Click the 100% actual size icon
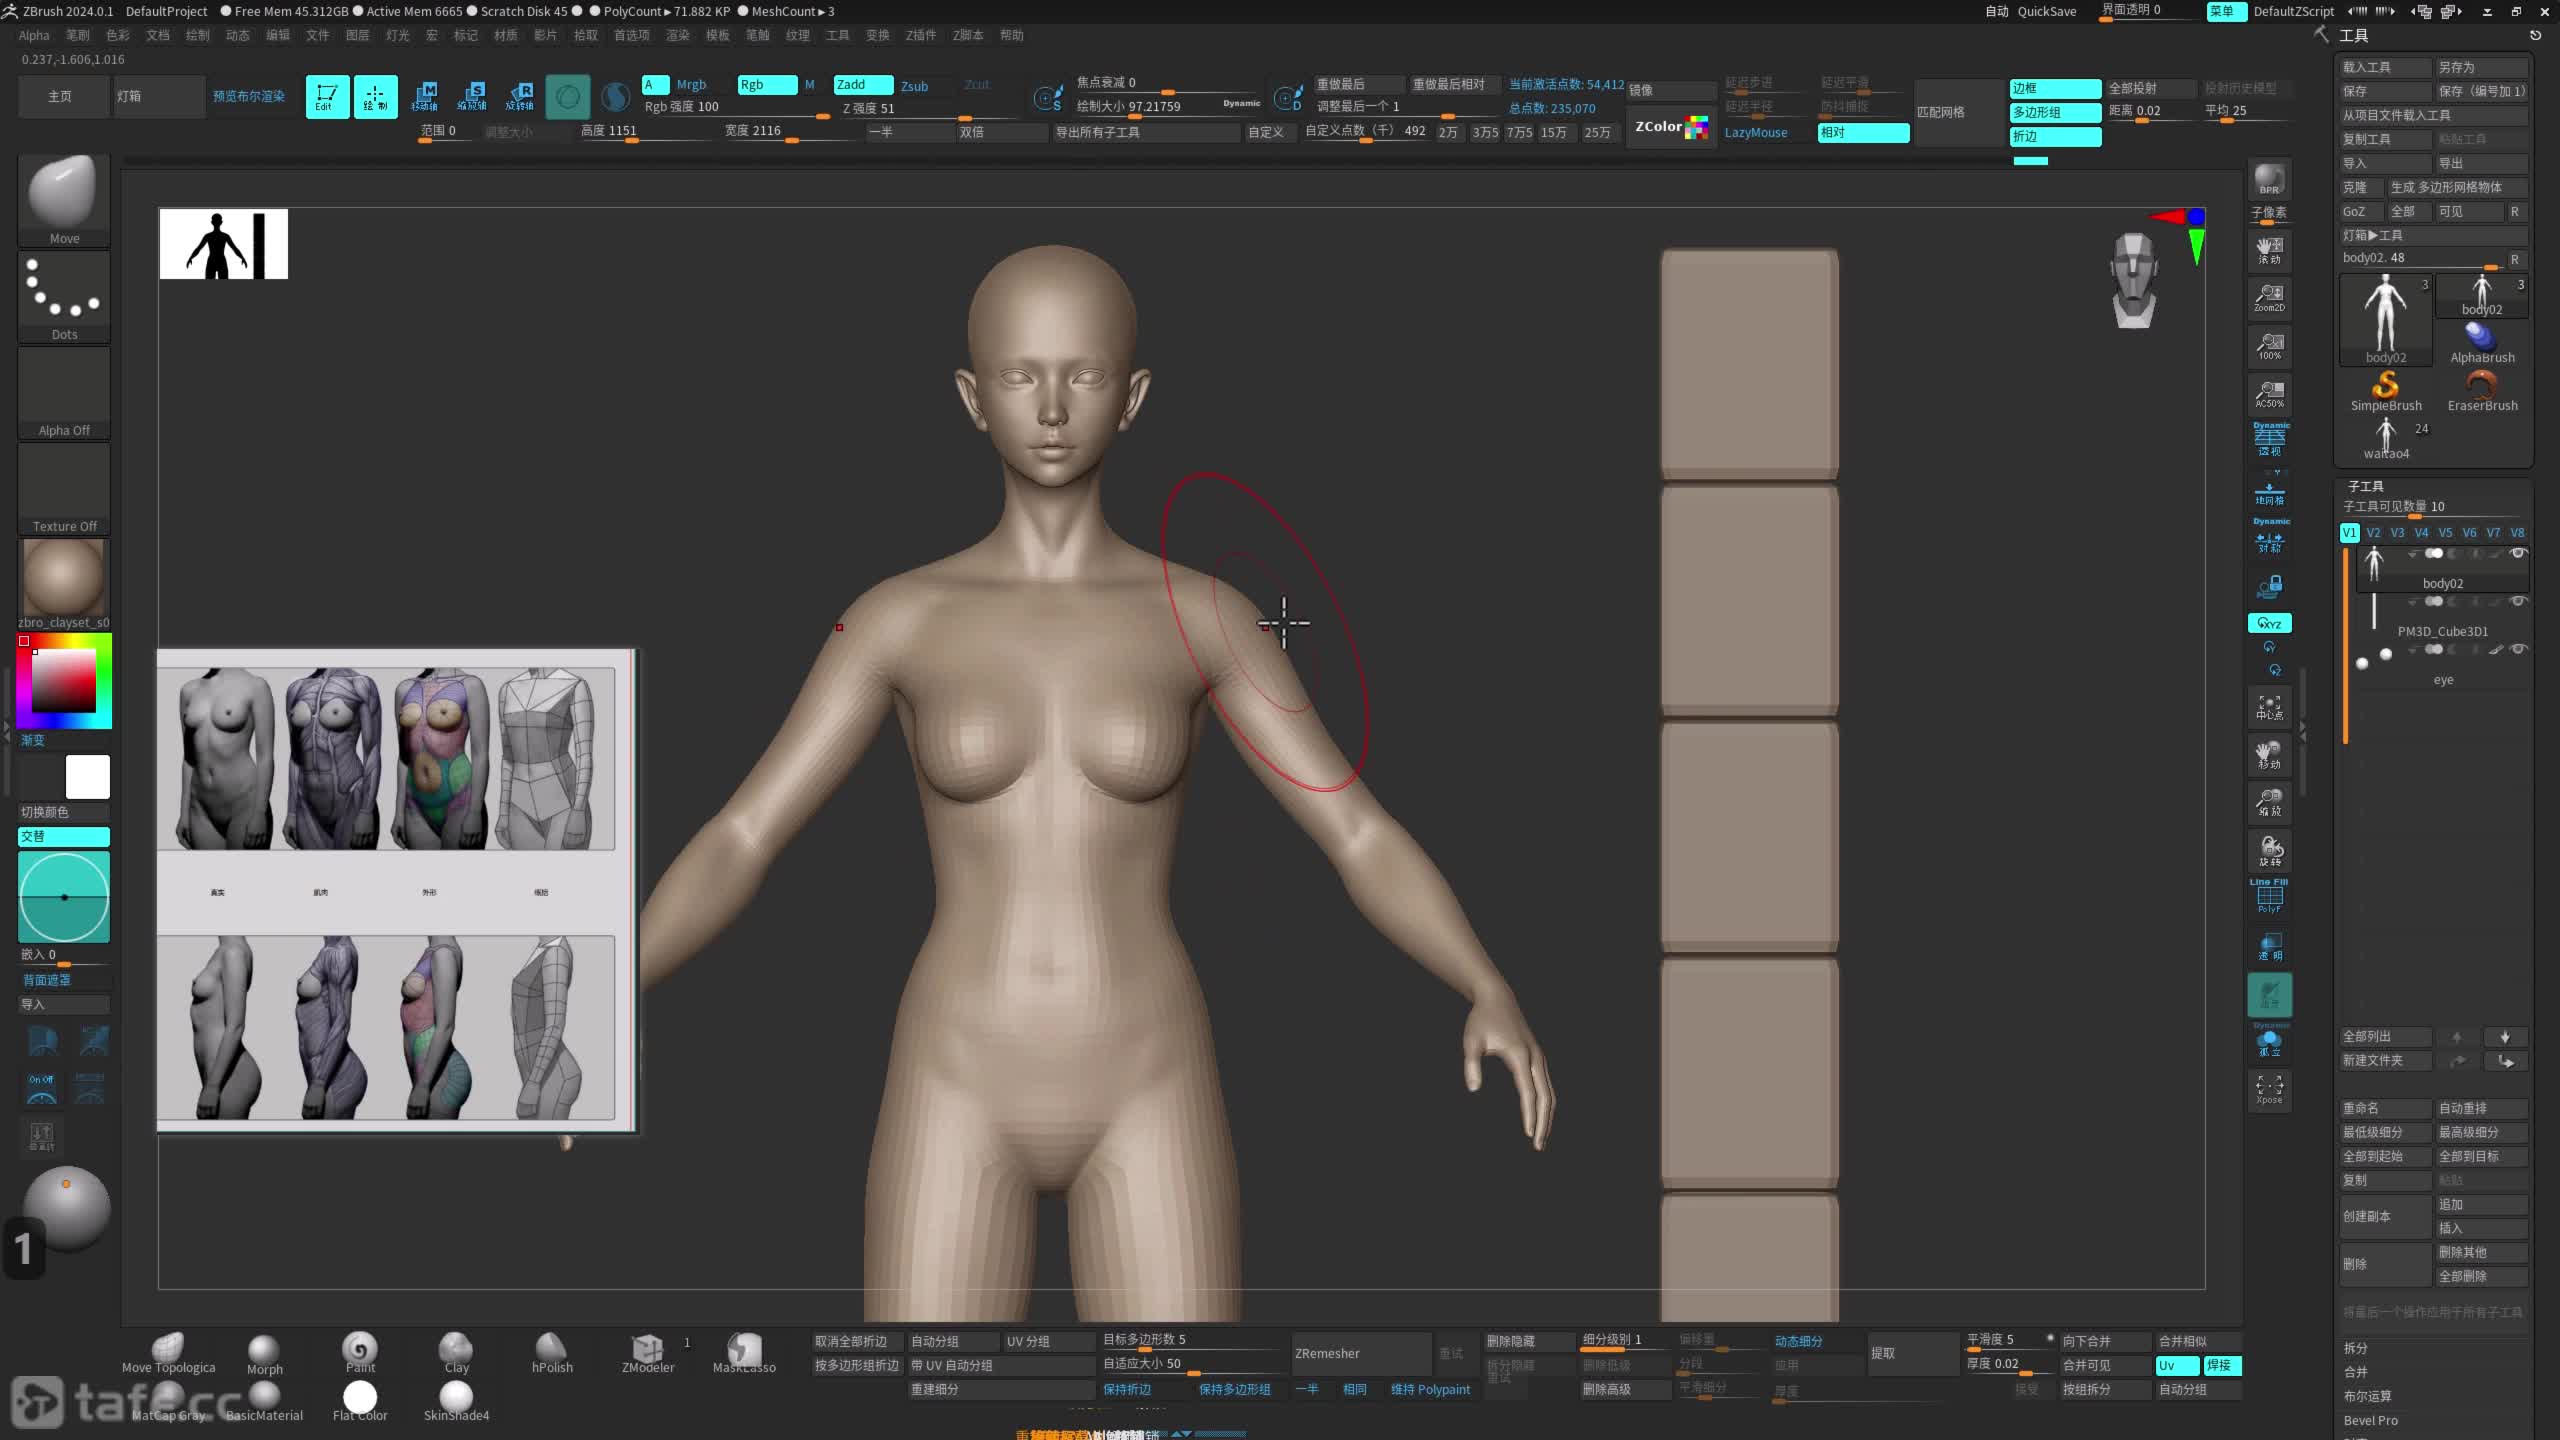 coord(2269,345)
